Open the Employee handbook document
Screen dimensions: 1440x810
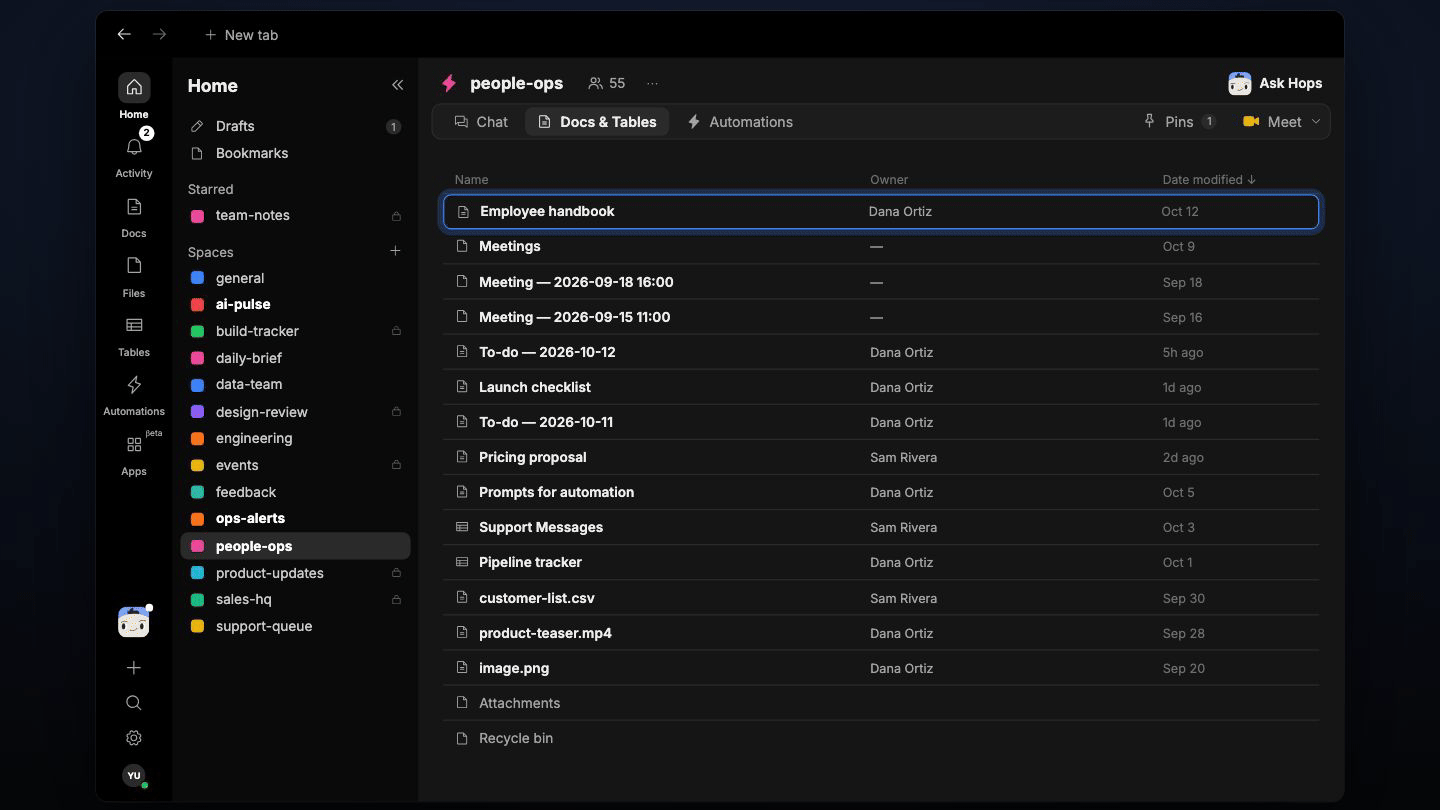881,211
